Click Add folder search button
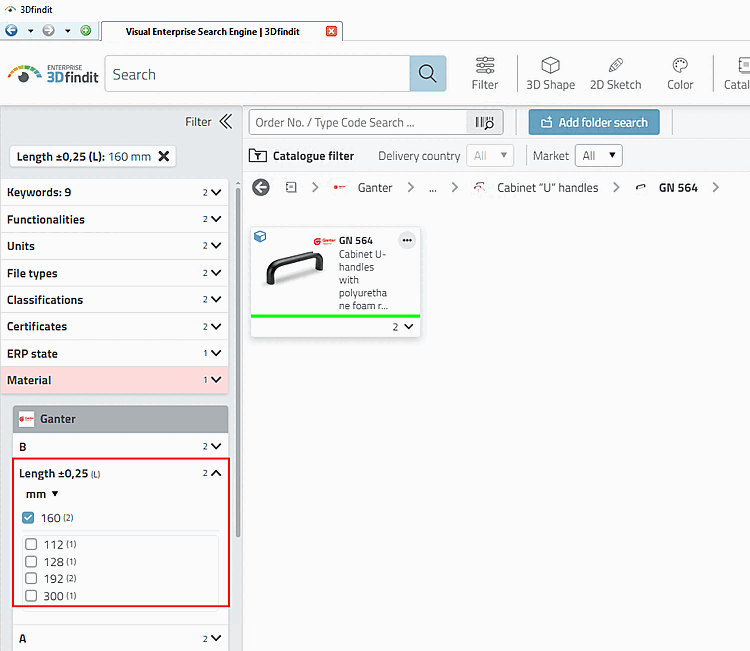This screenshot has width=750, height=651. (x=594, y=122)
